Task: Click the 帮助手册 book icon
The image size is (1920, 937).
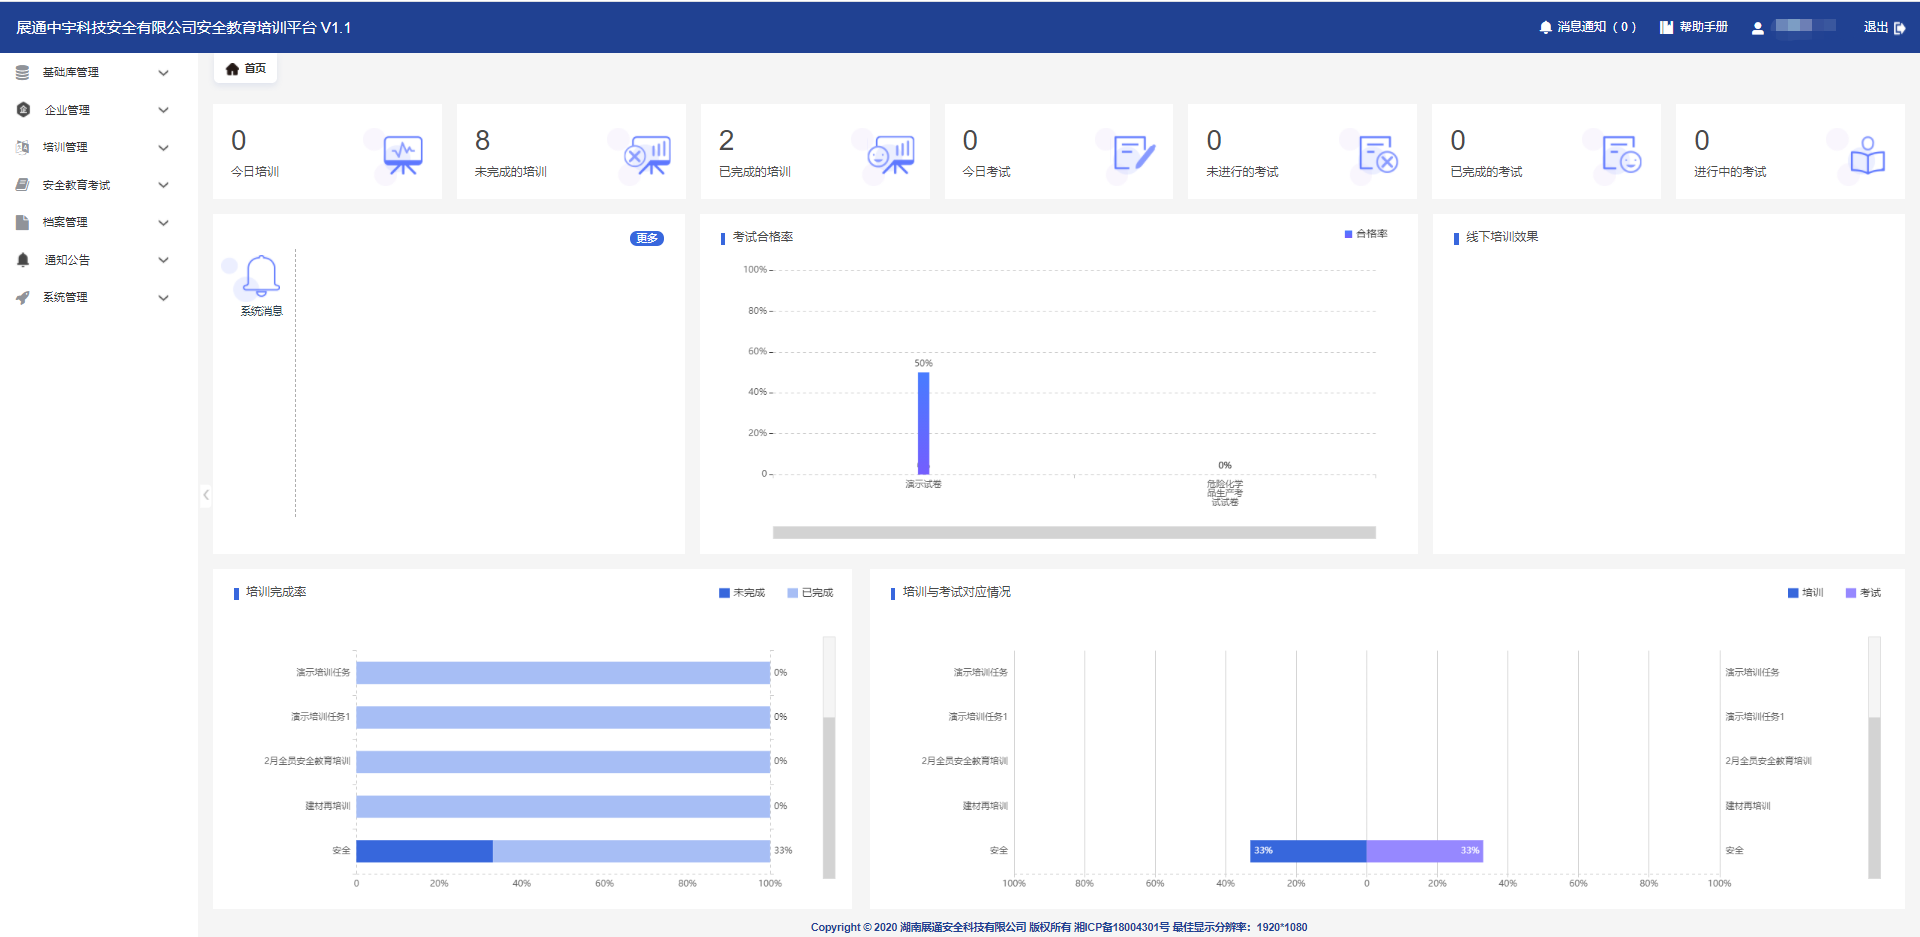Action: (x=1666, y=28)
